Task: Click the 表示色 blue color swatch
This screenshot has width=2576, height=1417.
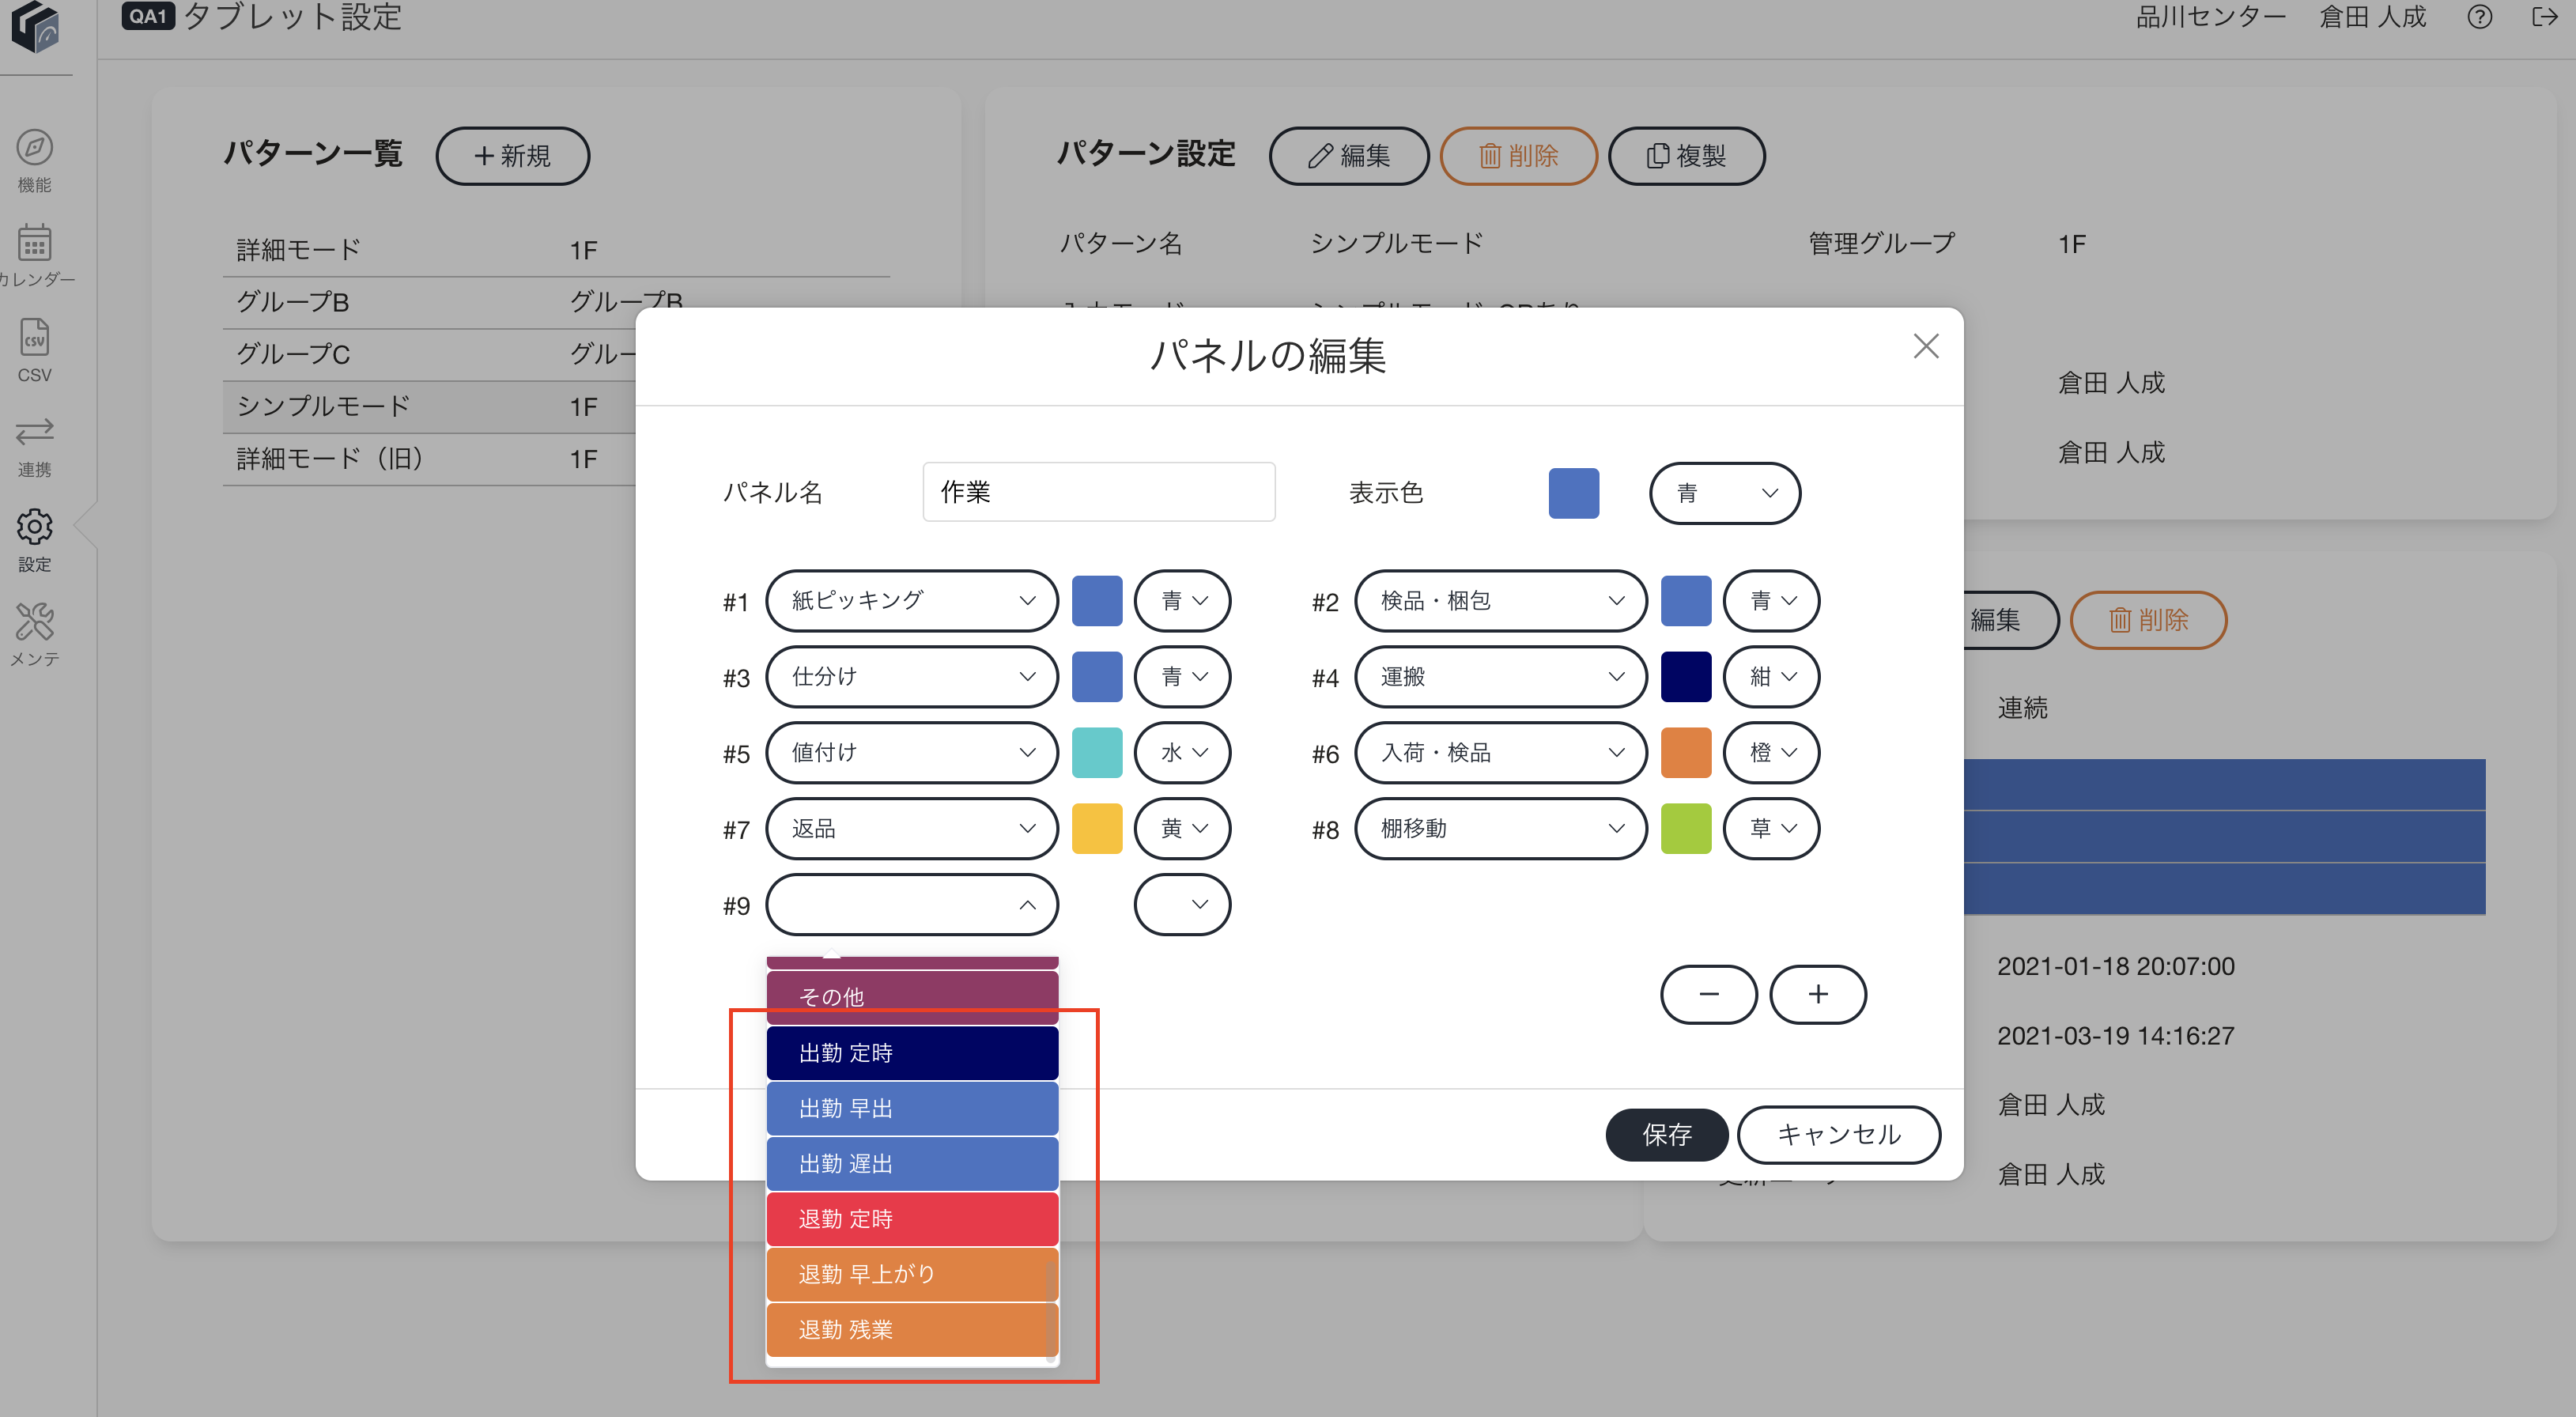Action: click(x=1573, y=493)
